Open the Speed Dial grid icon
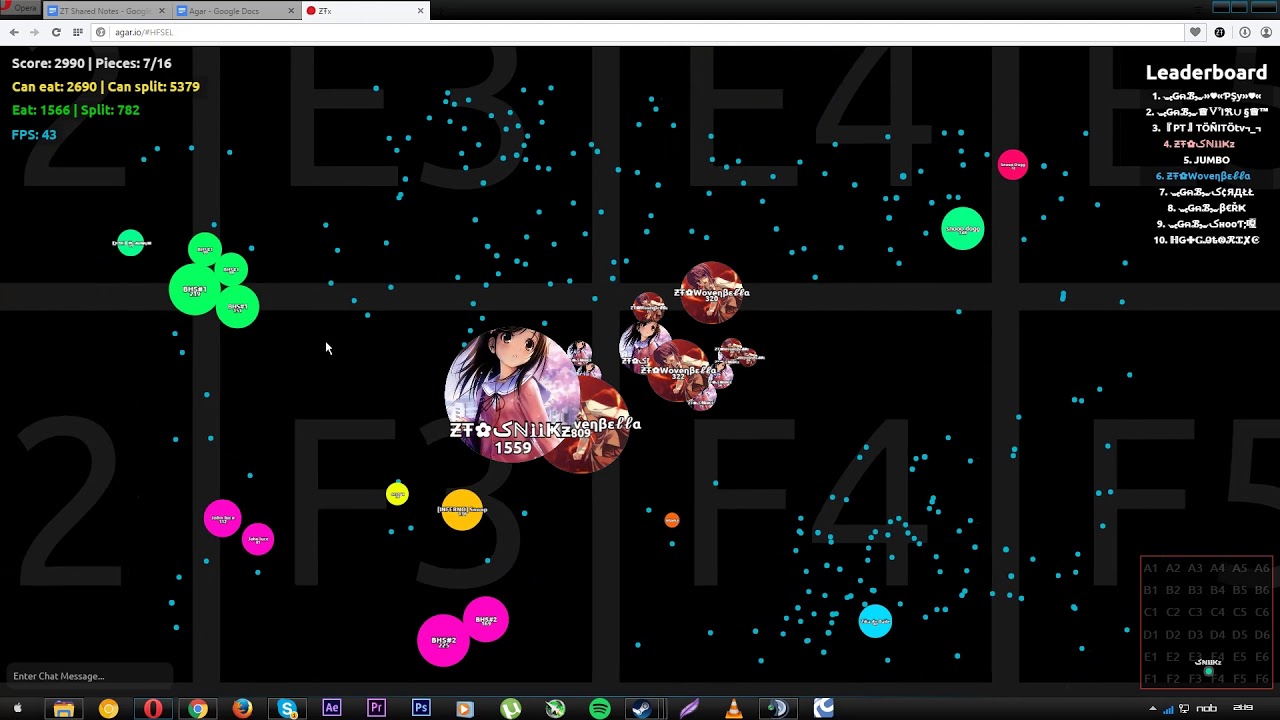This screenshot has height=720, width=1280. click(x=77, y=32)
